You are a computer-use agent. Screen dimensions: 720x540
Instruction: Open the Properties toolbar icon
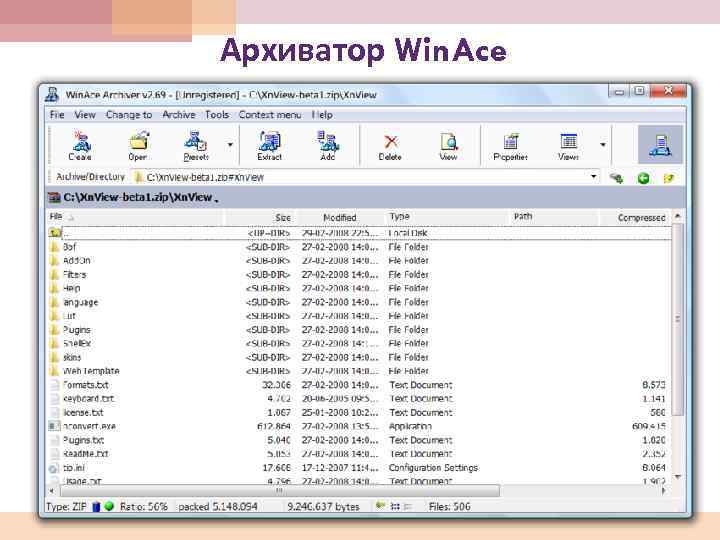(510, 146)
